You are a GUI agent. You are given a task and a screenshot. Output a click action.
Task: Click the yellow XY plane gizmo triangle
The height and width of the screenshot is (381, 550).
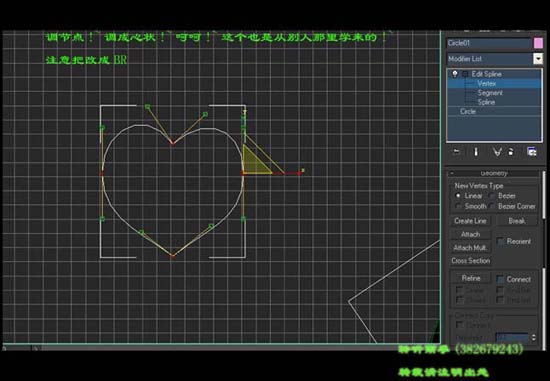pos(254,163)
